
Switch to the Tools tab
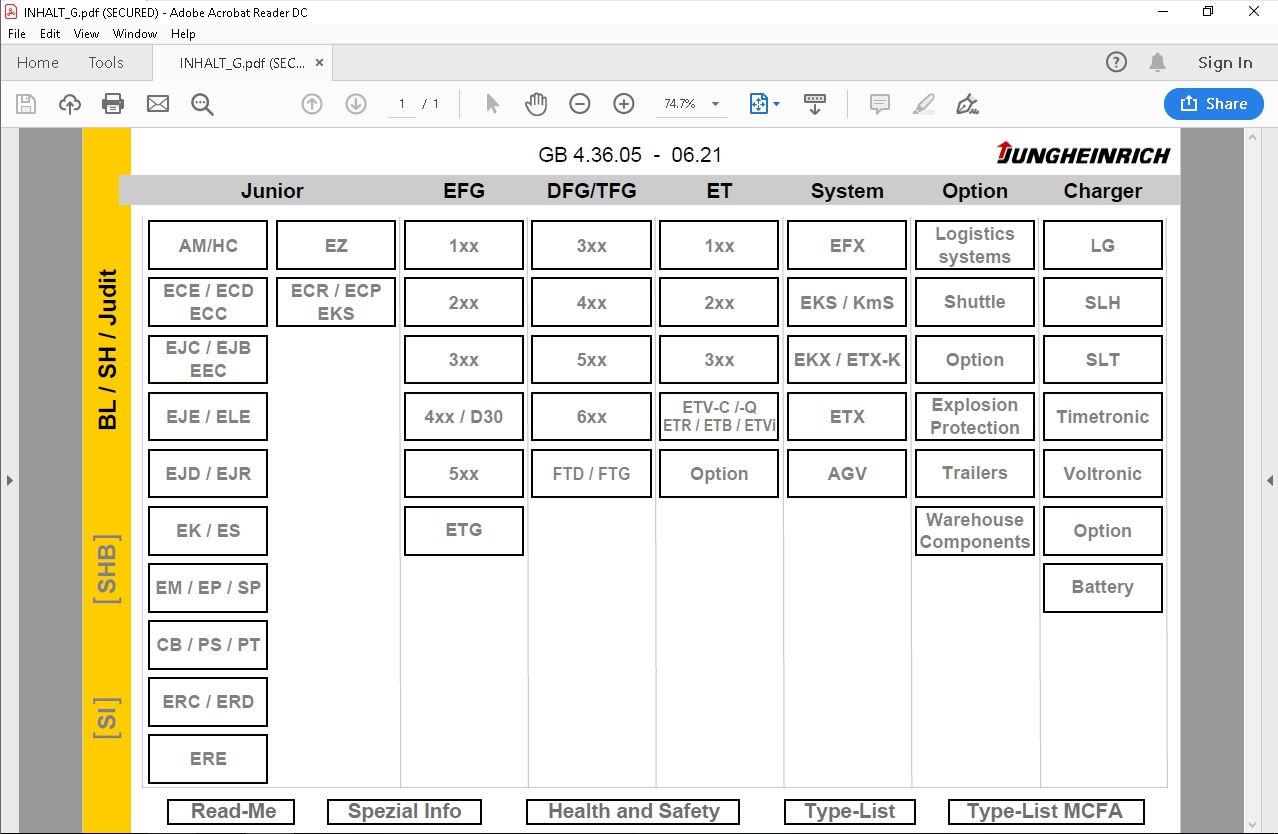point(106,62)
